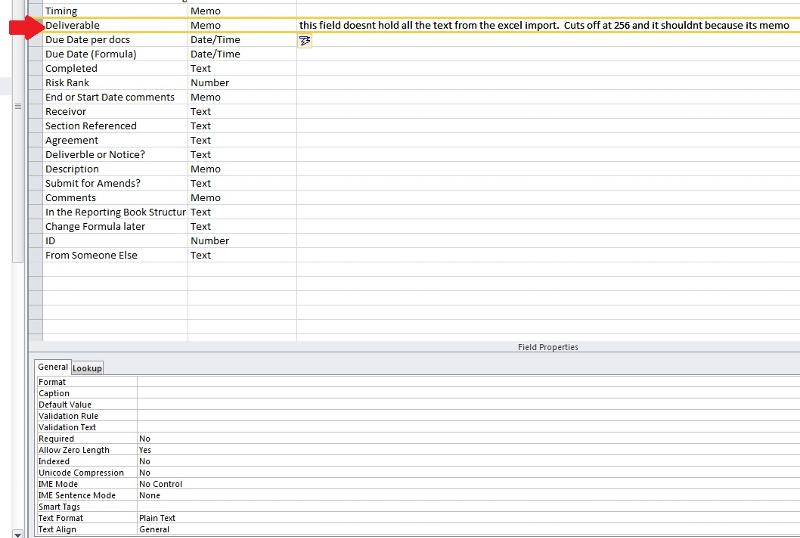
Task: Click the Caption property value box
Action: click(468, 393)
